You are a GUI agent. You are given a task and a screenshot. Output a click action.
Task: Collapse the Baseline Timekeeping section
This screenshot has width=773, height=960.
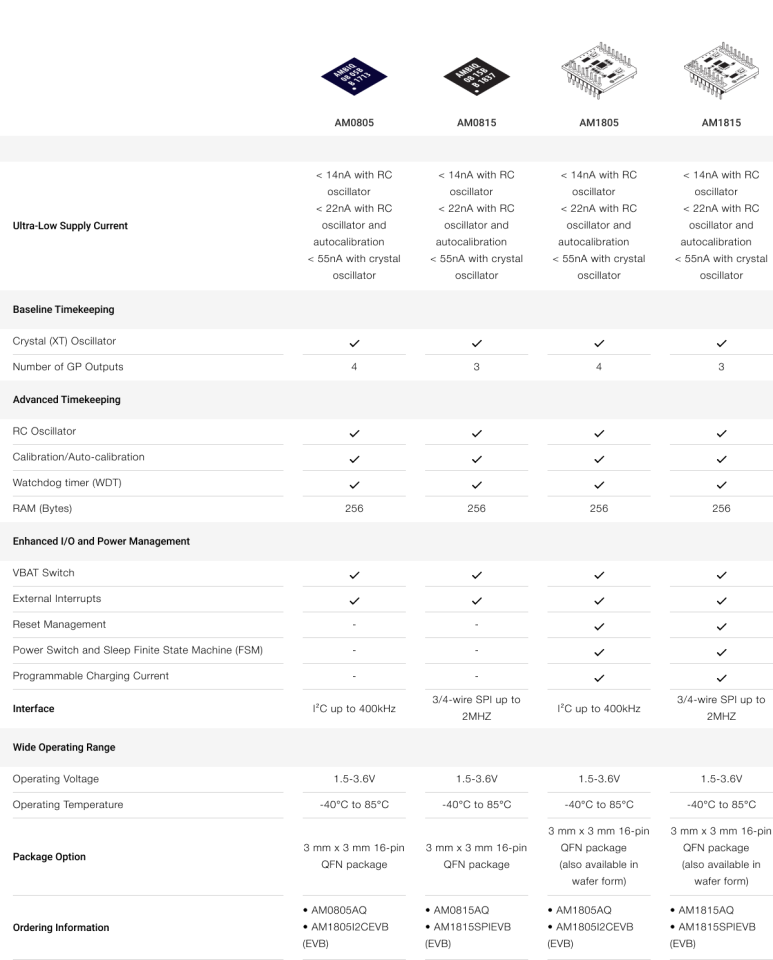click(63, 310)
